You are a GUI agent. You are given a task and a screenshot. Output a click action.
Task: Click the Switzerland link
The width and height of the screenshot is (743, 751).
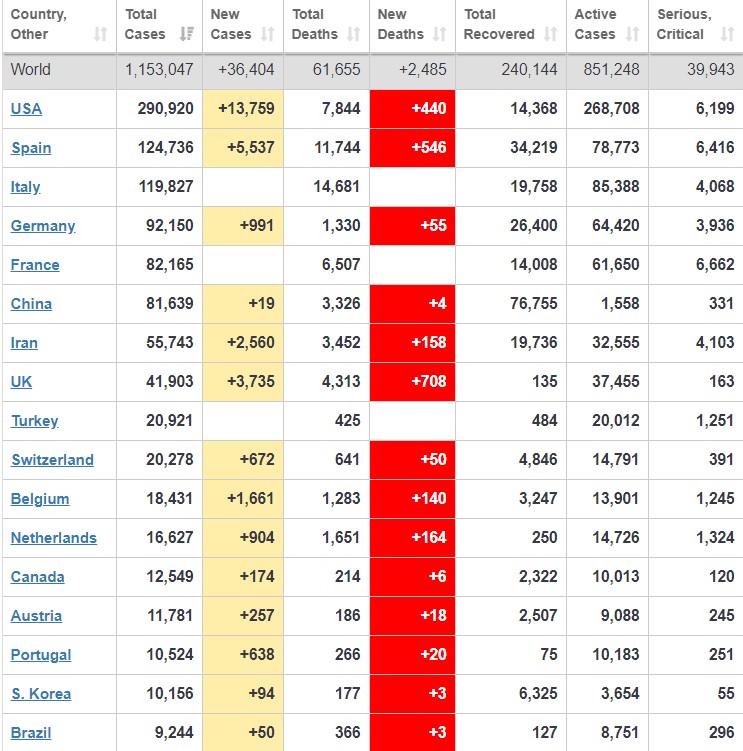52,460
